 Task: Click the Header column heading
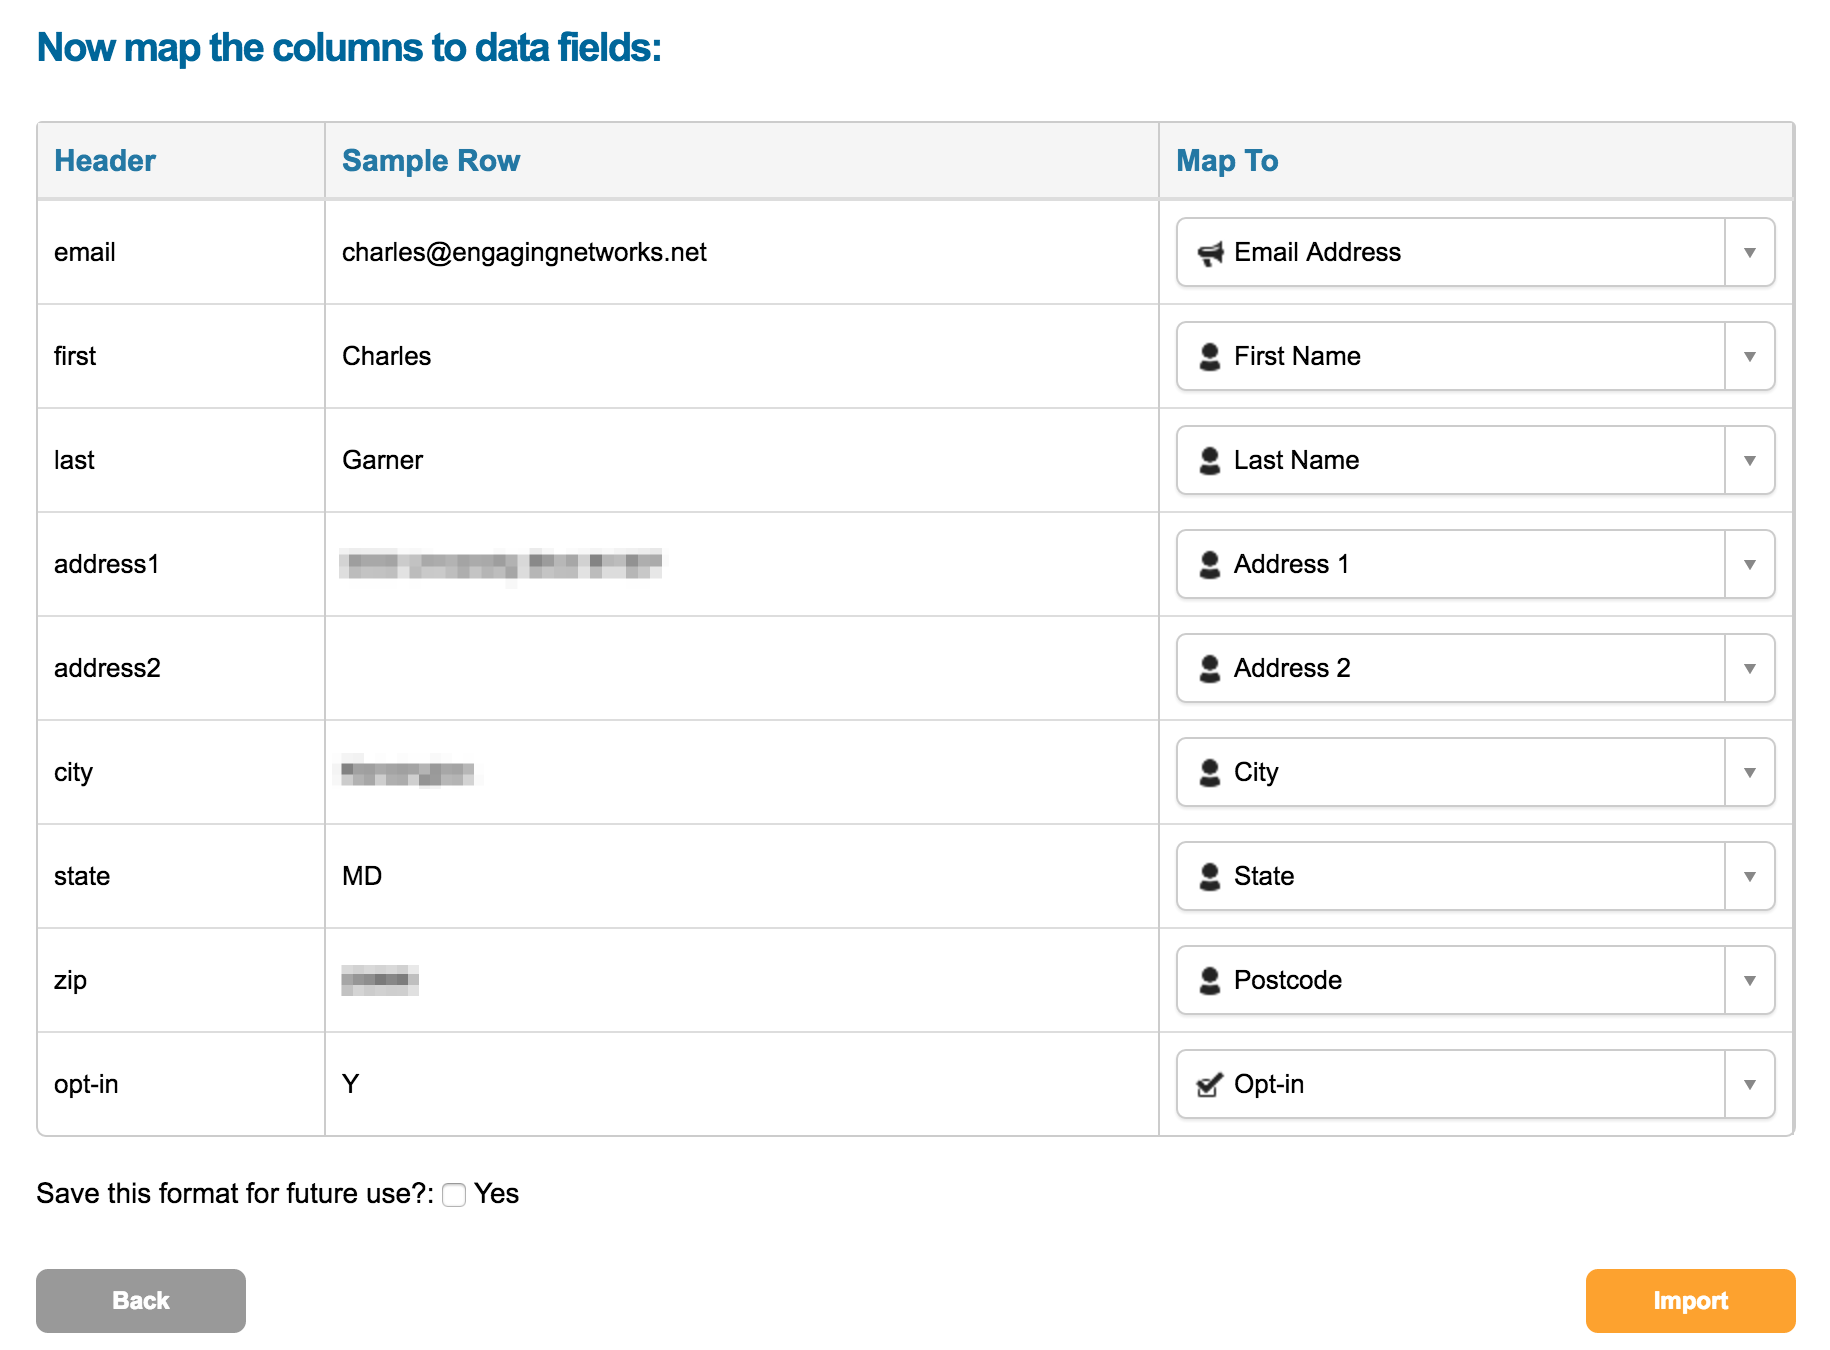click(x=105, y=160)
